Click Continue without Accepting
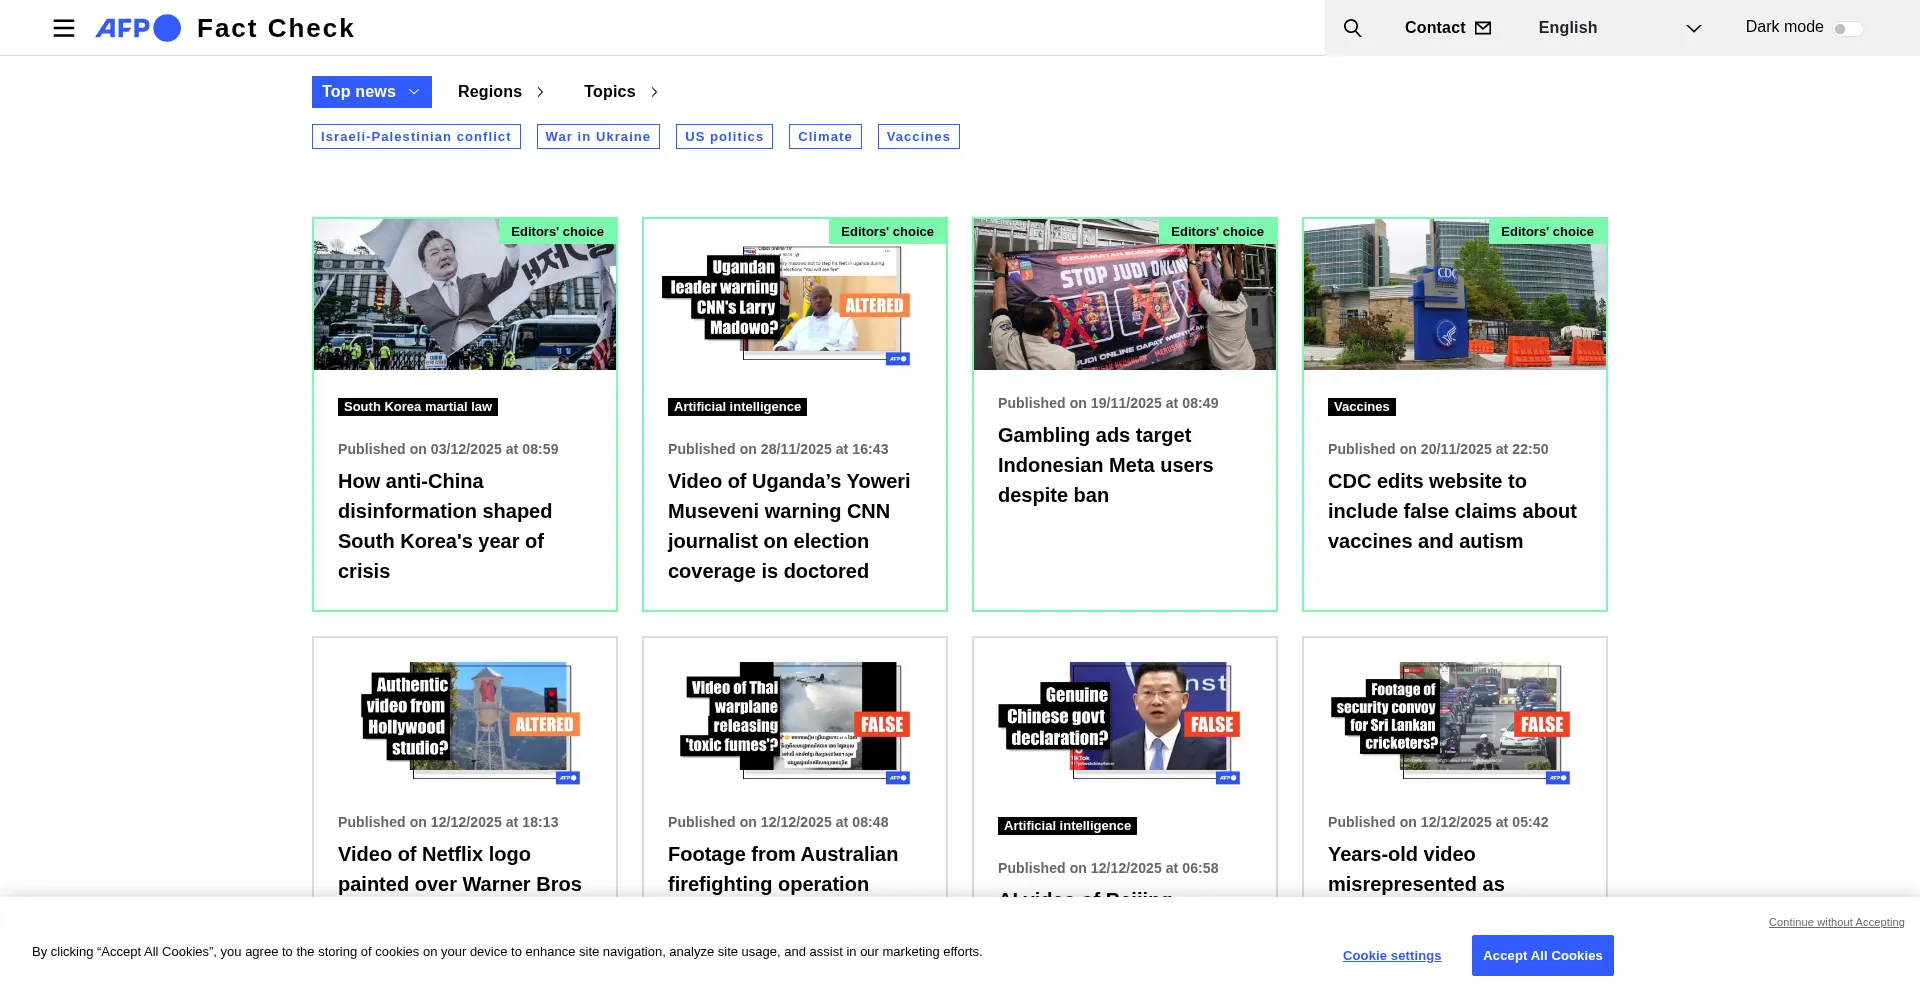This screenshot has height=993, width=1920. 1836,922
